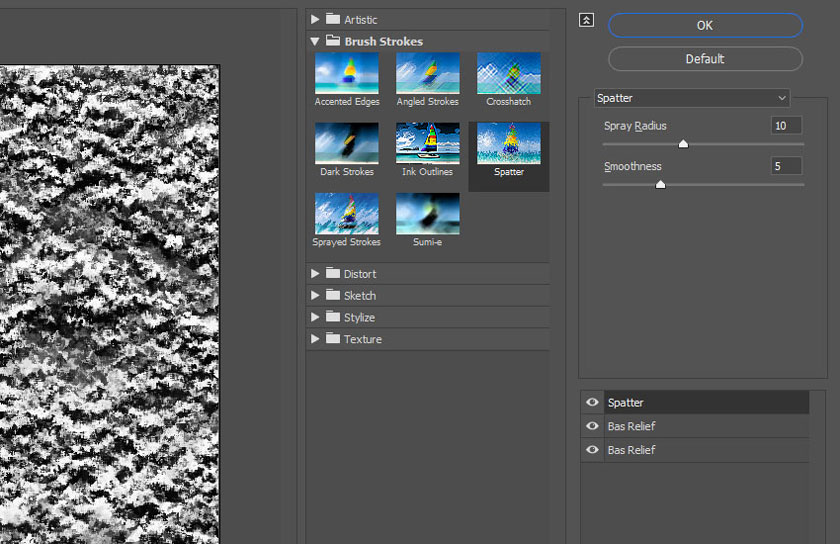Click the Texture folder icon
This screenshot has height=544, width=840.
(333, 338)
